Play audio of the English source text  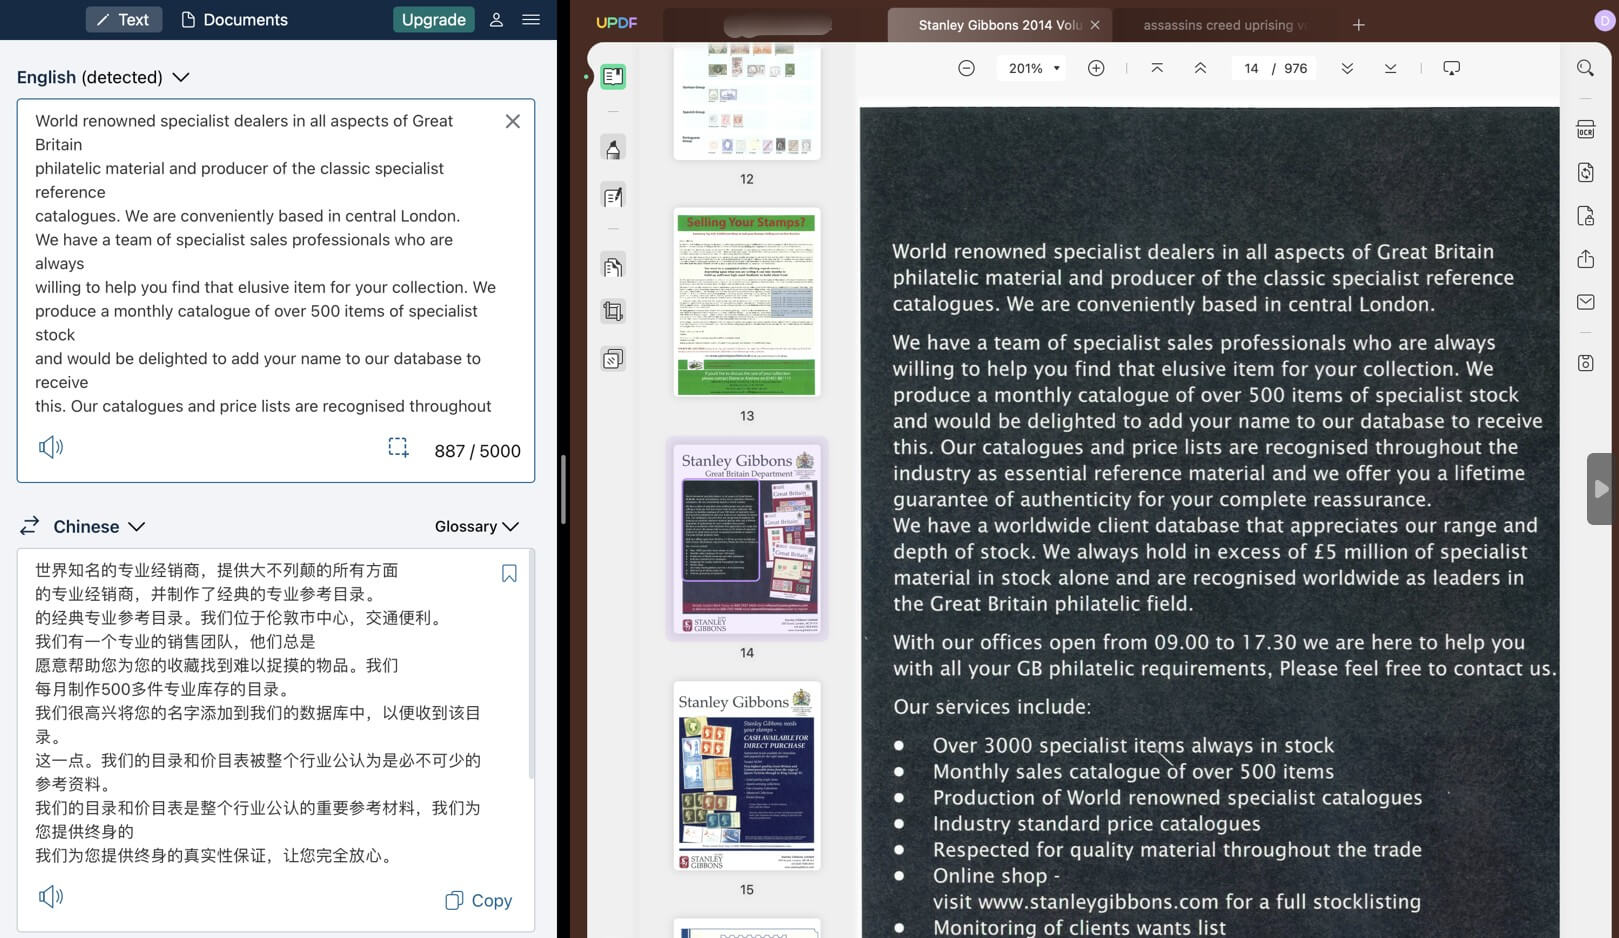coord(50,447)
